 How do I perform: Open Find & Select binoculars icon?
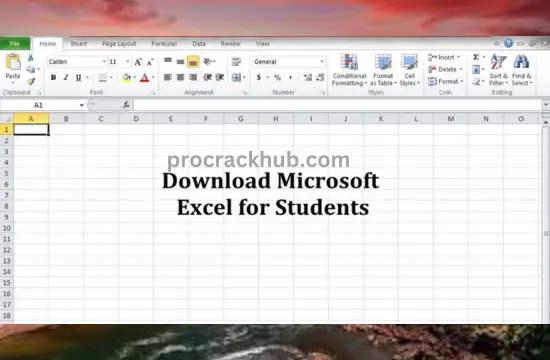point(521,62)
